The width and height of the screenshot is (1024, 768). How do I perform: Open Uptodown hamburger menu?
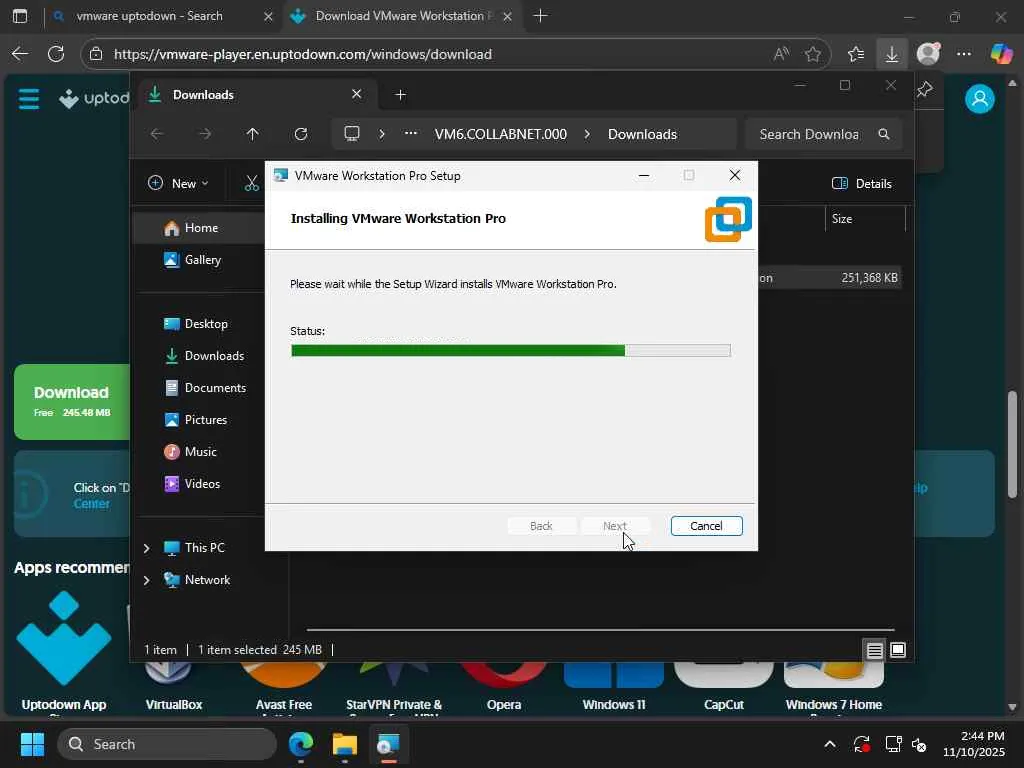[x=29, y=99]
